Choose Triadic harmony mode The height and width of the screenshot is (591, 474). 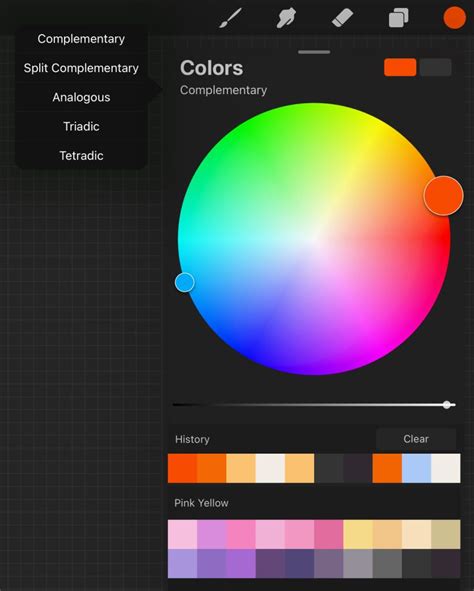coord(81,126)
